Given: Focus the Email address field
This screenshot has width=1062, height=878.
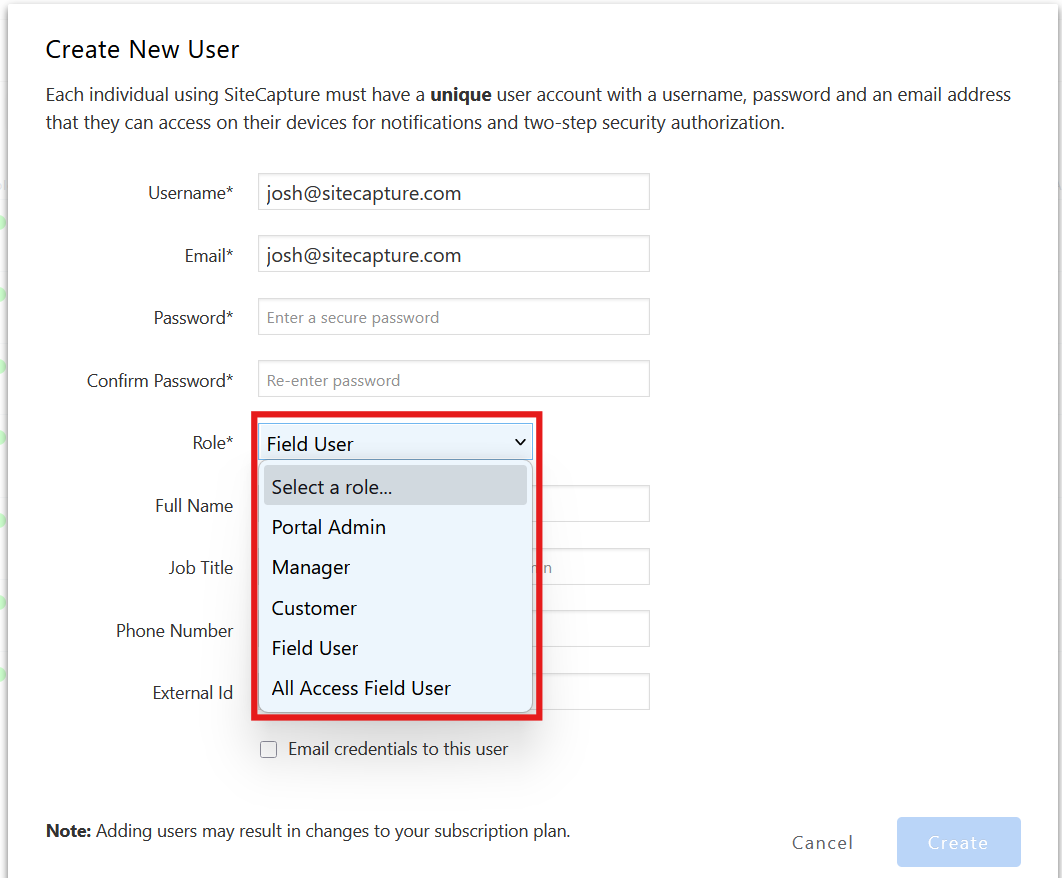Looking at the screenshot, I should click(x=453, y=254).
